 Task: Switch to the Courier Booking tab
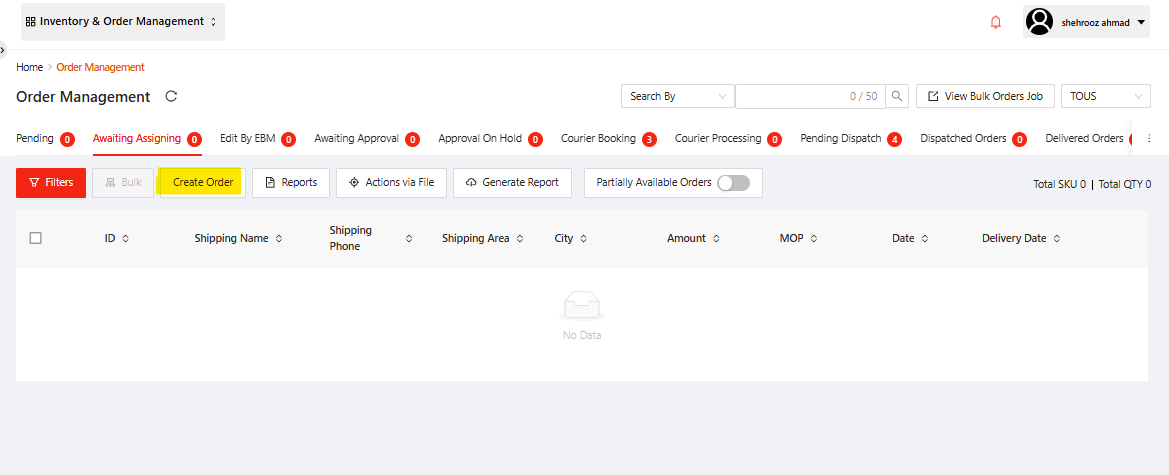[598, 139]
